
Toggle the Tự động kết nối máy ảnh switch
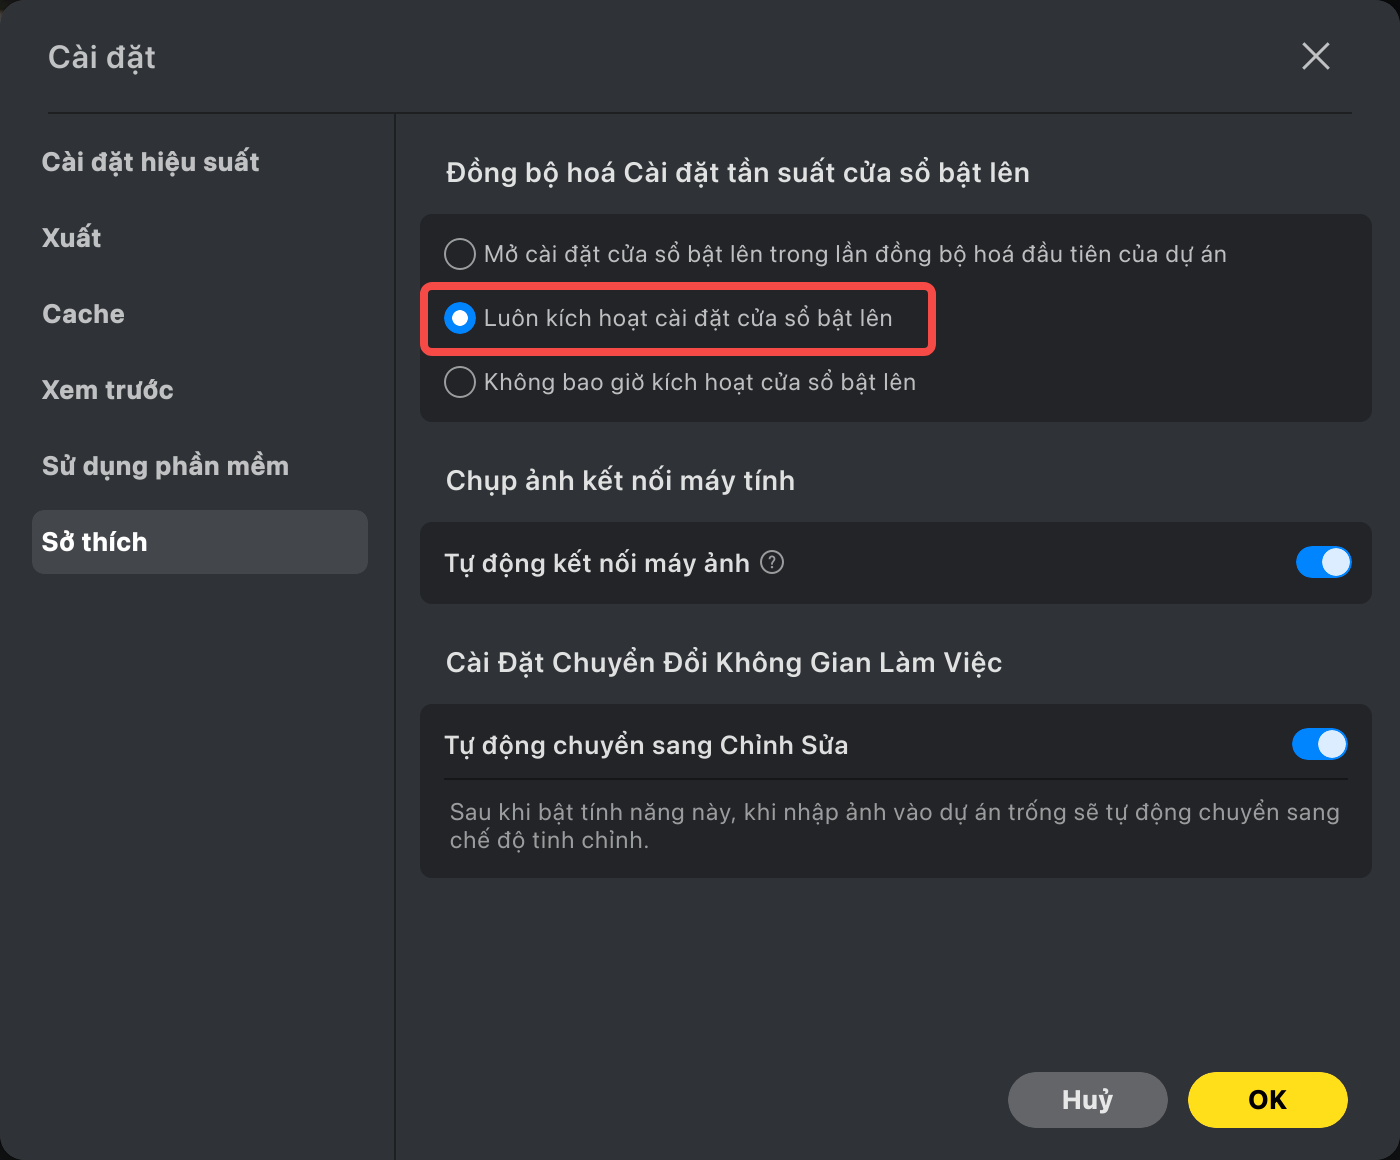(x=1323, y=562)
